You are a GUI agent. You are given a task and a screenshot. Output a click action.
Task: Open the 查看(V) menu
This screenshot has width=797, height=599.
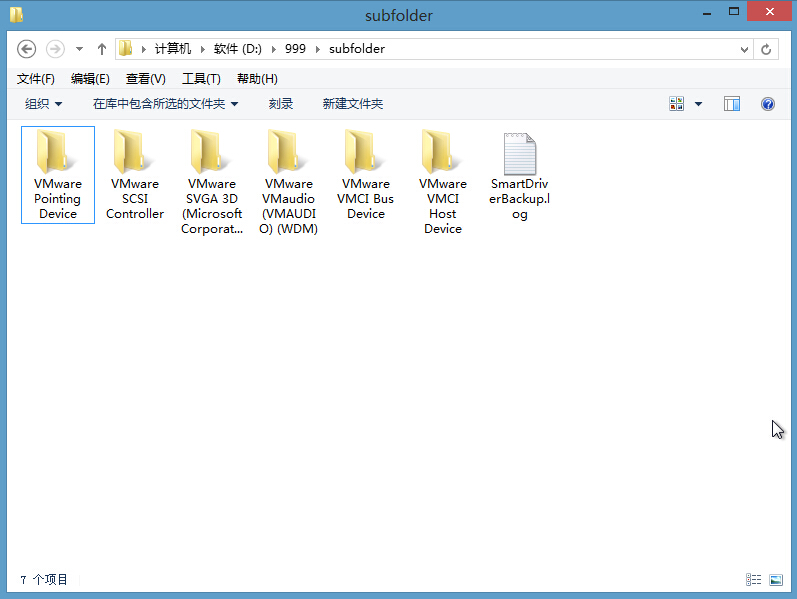pos(145,79)
